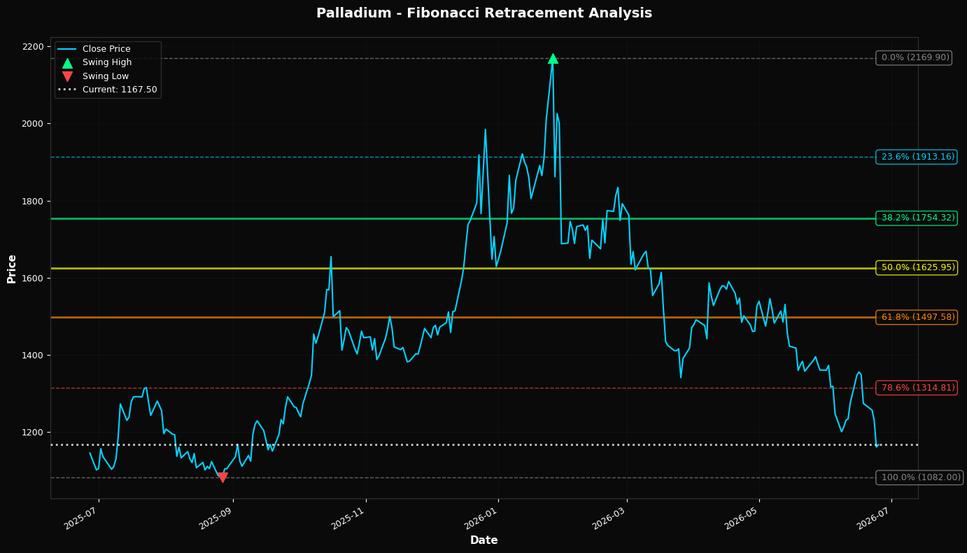Viewport: 967px width, 553px height.
Task: Click the 2026-05 x-axis date label
Action: point(742,518)
